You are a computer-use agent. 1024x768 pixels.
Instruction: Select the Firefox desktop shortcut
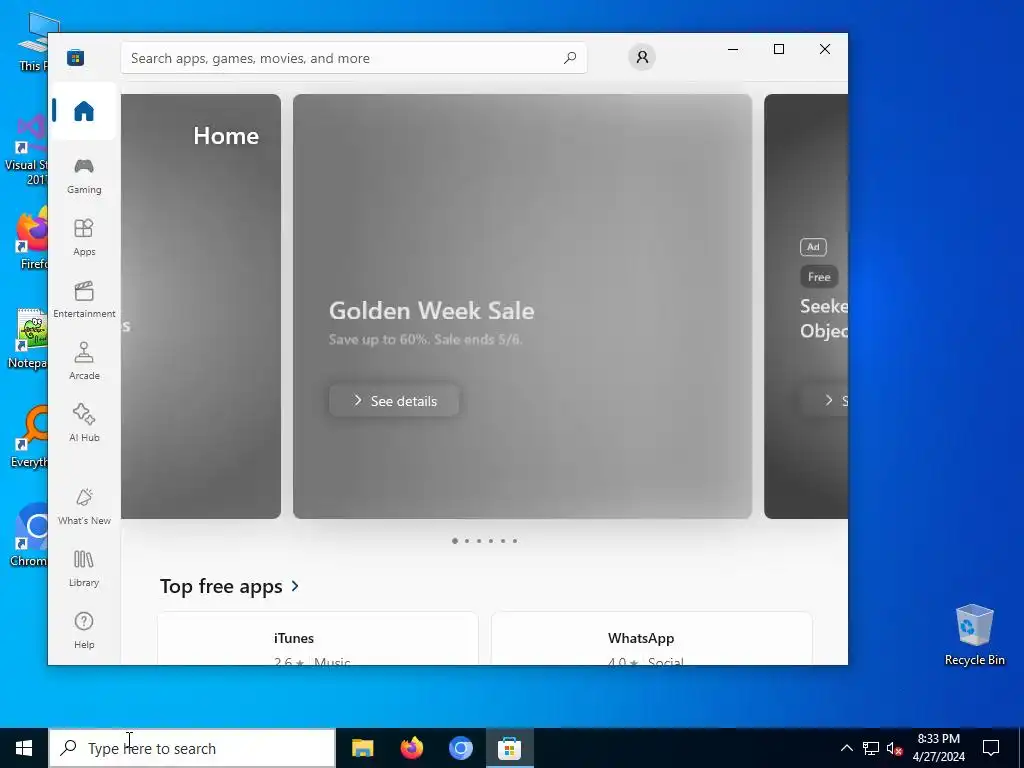pos(29,238)
